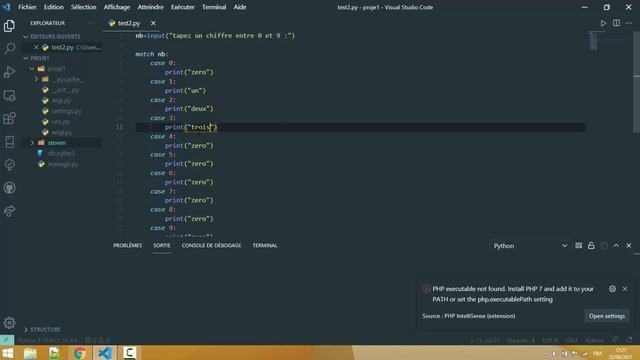Open the GitHub view icon
Viewport: 640px width, 360px height.
pos(9,188)
